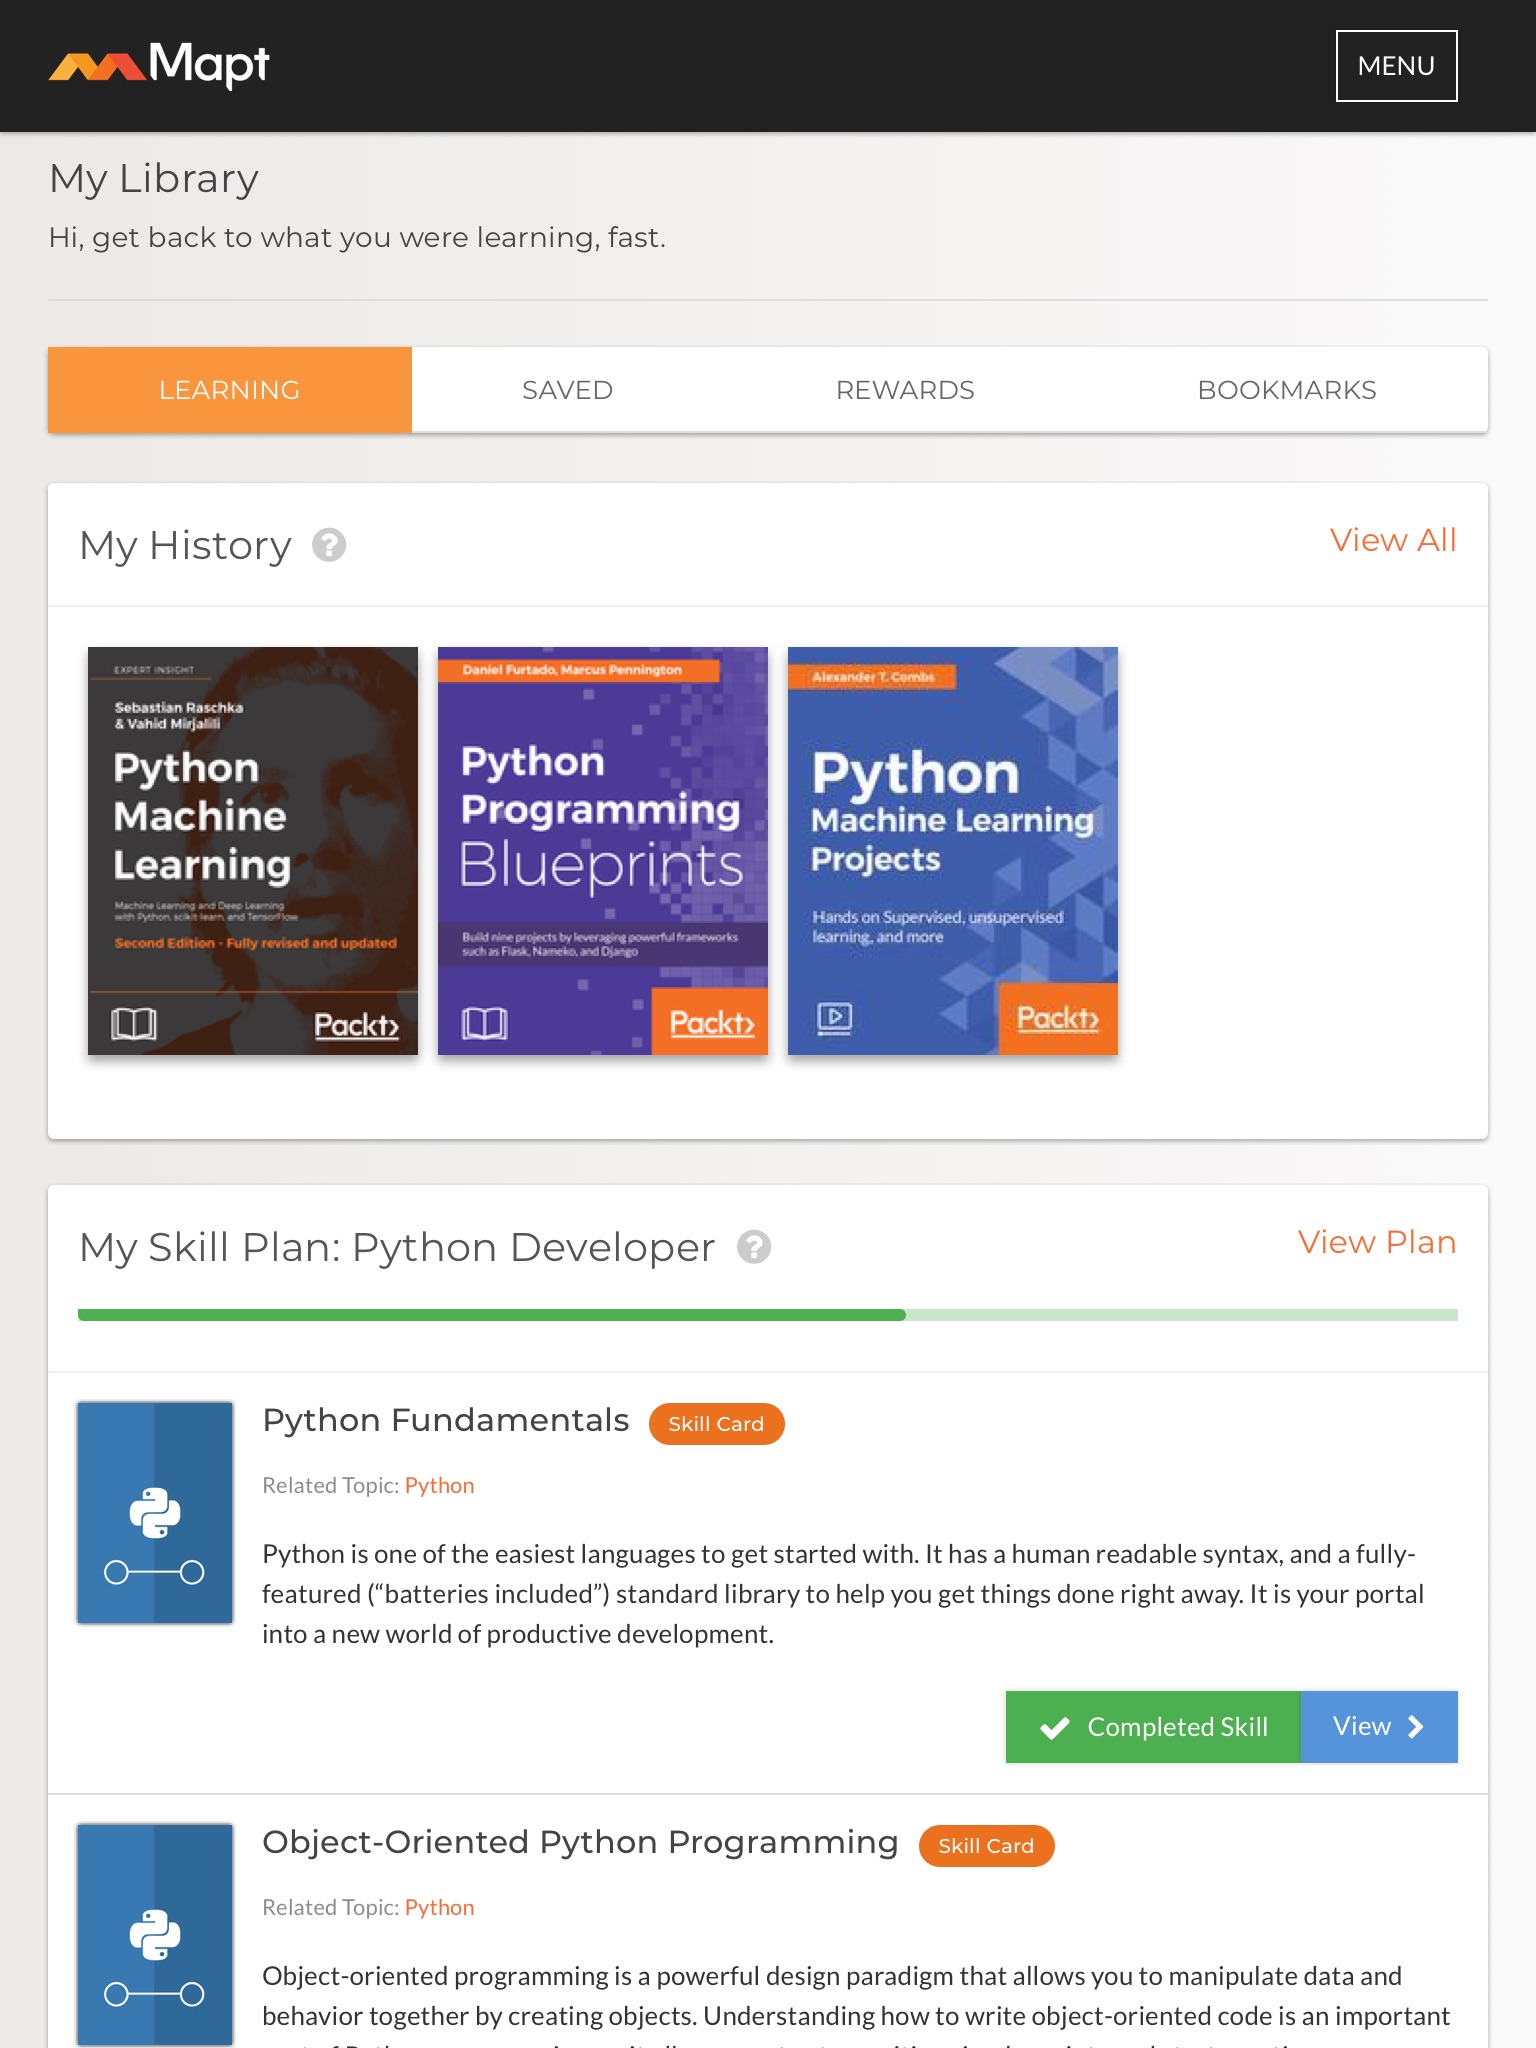Click book icon on Python Machine Learning cover
Viewport: 1536px width, 2048px height.
click(134, 1023)
